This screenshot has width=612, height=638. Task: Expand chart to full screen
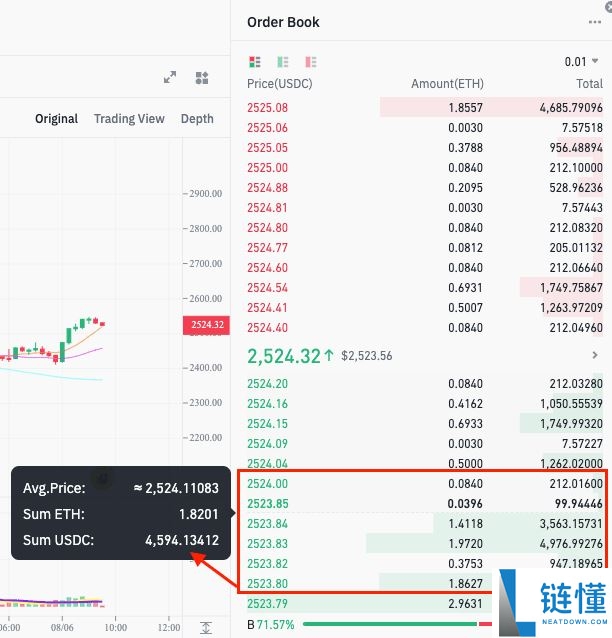(170, 77)
